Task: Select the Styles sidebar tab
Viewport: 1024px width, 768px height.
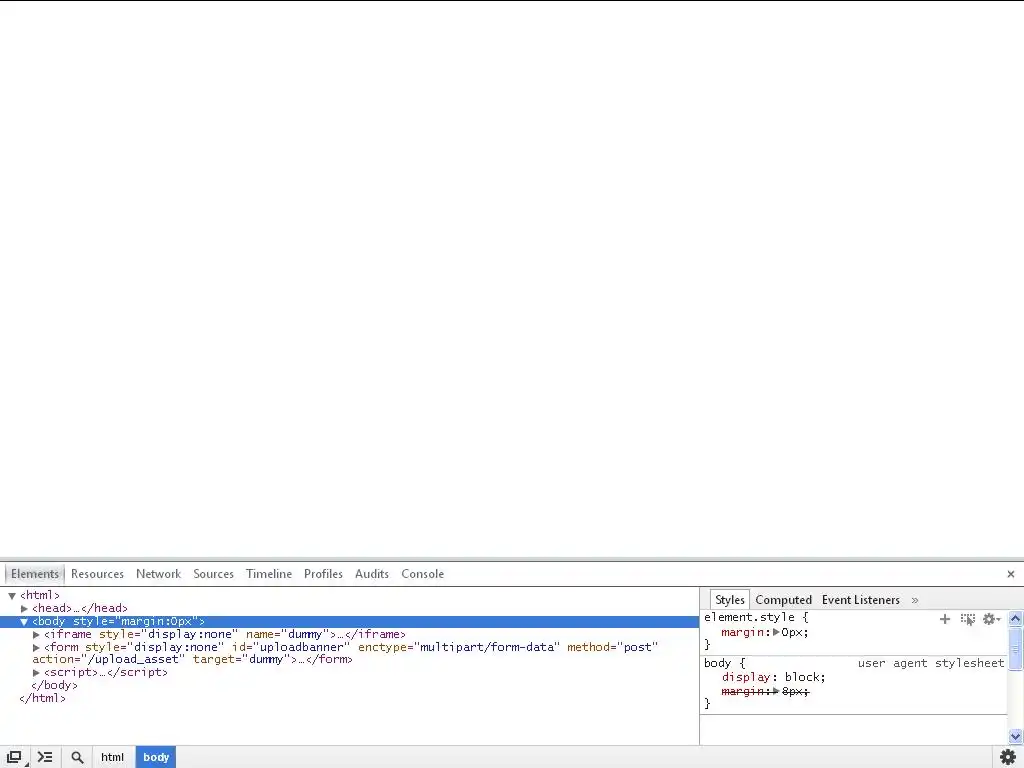Action: [729, 600]
